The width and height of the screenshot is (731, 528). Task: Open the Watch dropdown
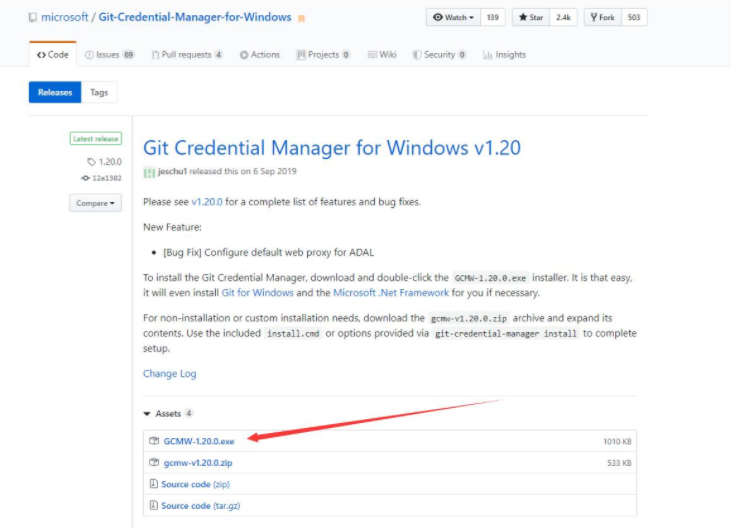coord(453,17)
